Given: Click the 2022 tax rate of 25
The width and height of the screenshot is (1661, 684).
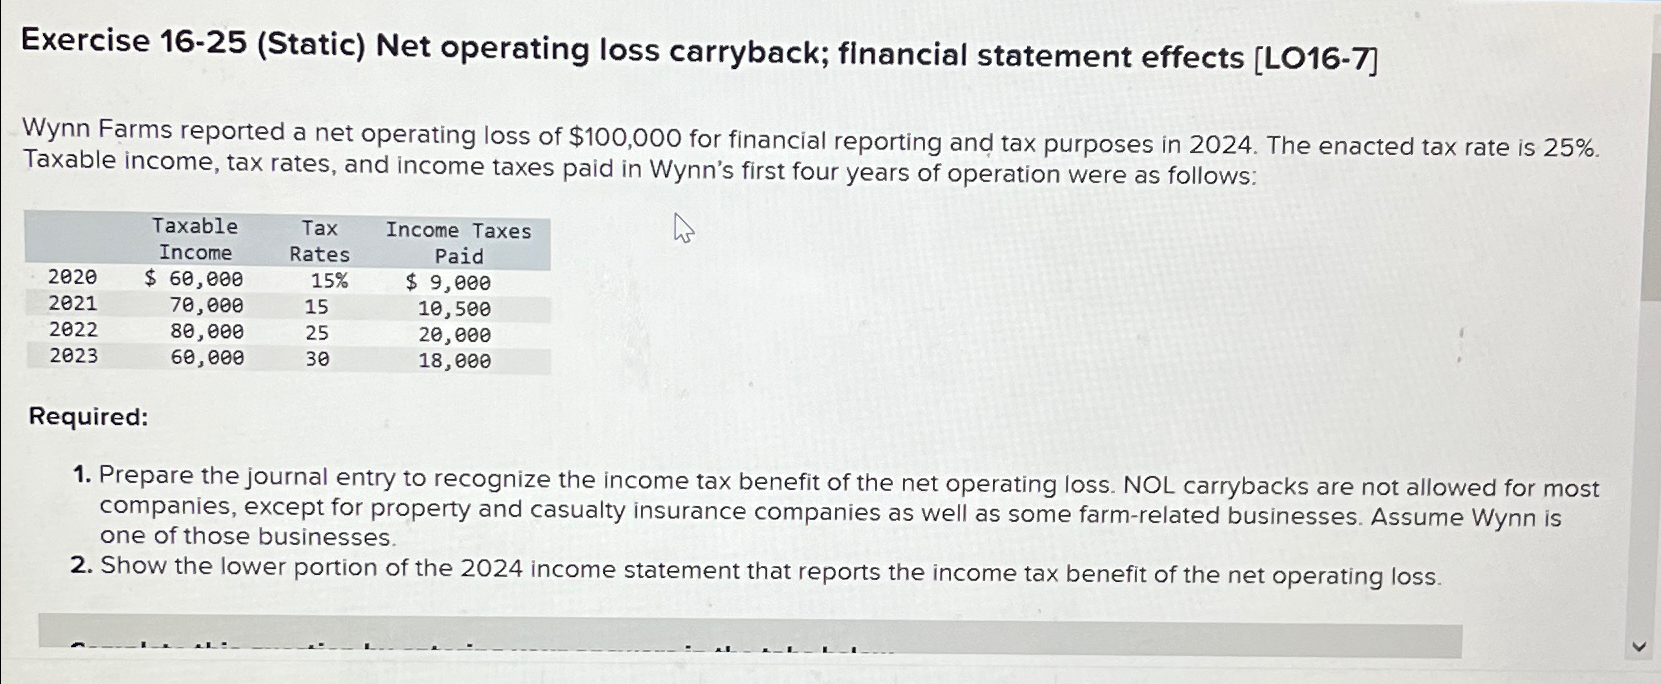Looking at the screenshot, I should (315, 333).
